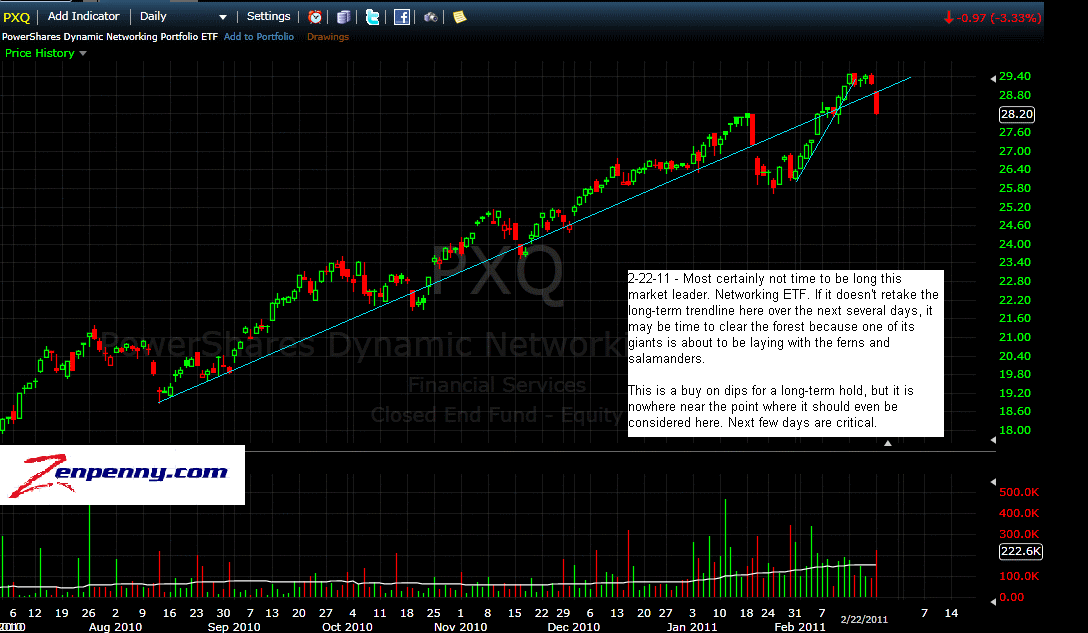The image size is (1088, 633).
Task: Click the PXQ ticker symbol
Action: (x=17, y=17)
